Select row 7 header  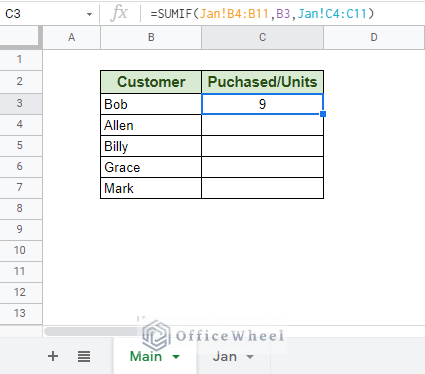tap(20, 187)
